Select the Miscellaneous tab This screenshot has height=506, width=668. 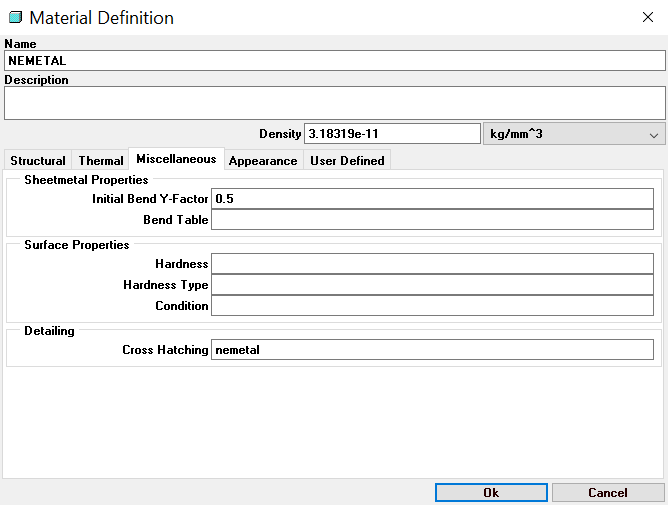(x=176, y=160)
